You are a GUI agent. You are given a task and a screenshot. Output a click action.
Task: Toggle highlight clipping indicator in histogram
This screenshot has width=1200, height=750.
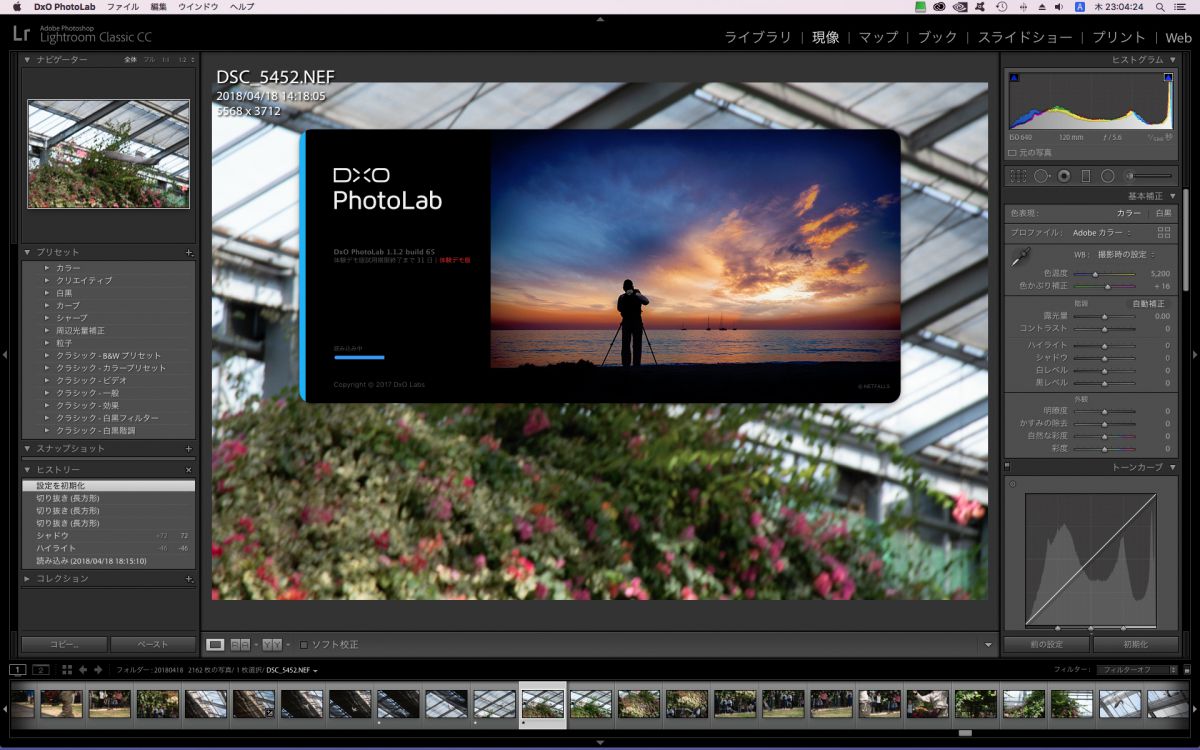coord(1167,77)
